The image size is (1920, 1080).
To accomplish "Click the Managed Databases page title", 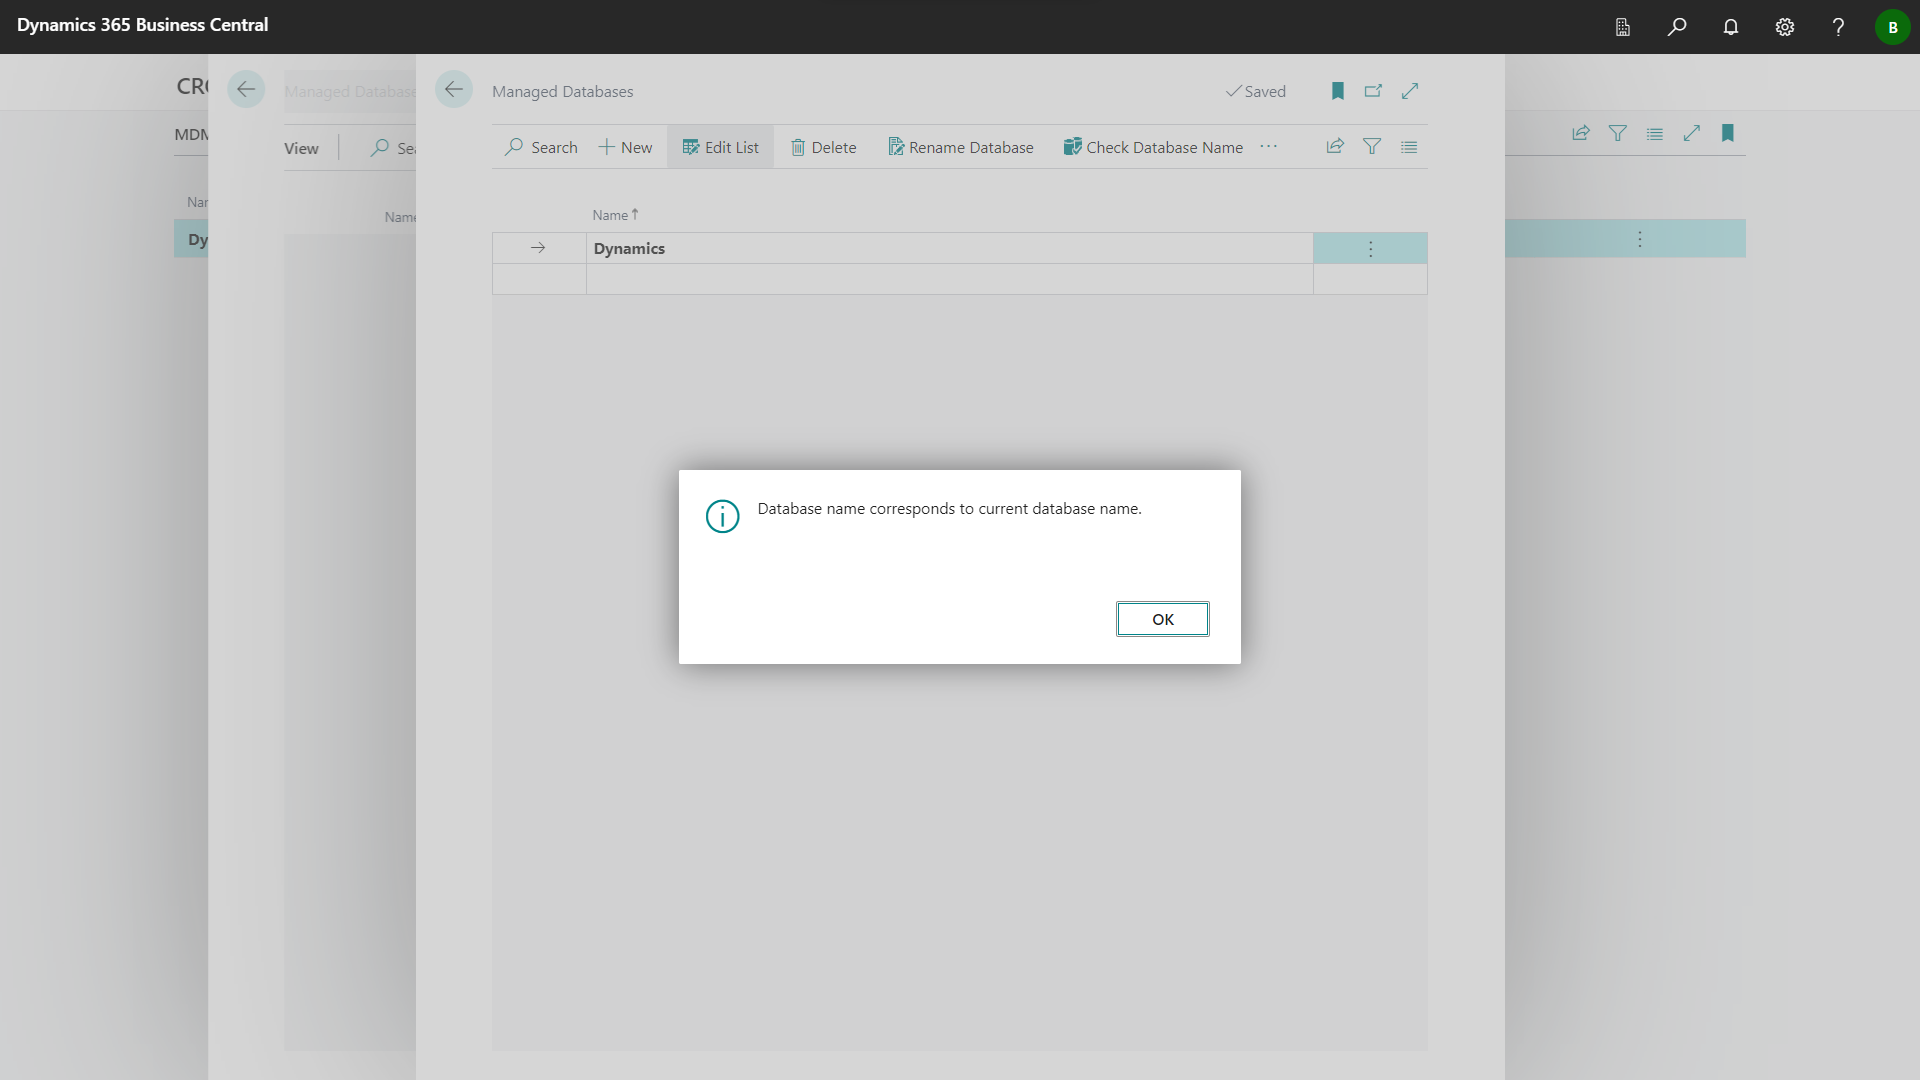I will pos(562,91).
